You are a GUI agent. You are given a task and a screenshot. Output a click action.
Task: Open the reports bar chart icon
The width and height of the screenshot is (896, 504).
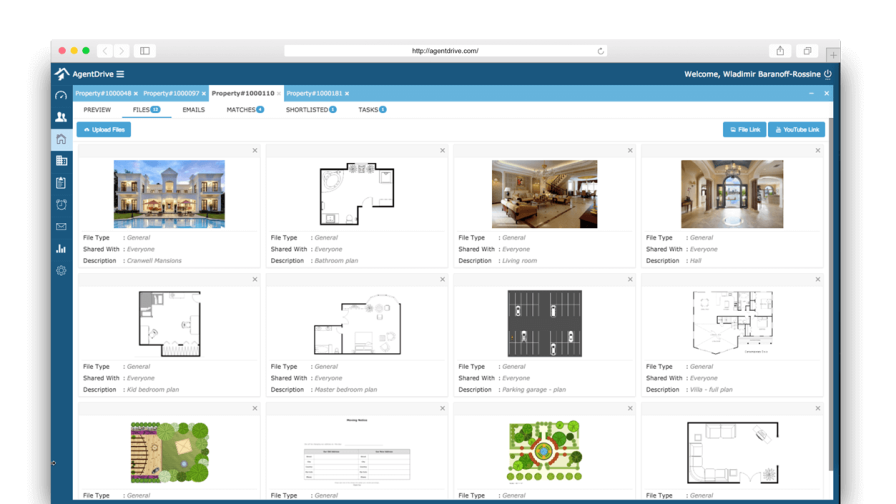(61, 249)
